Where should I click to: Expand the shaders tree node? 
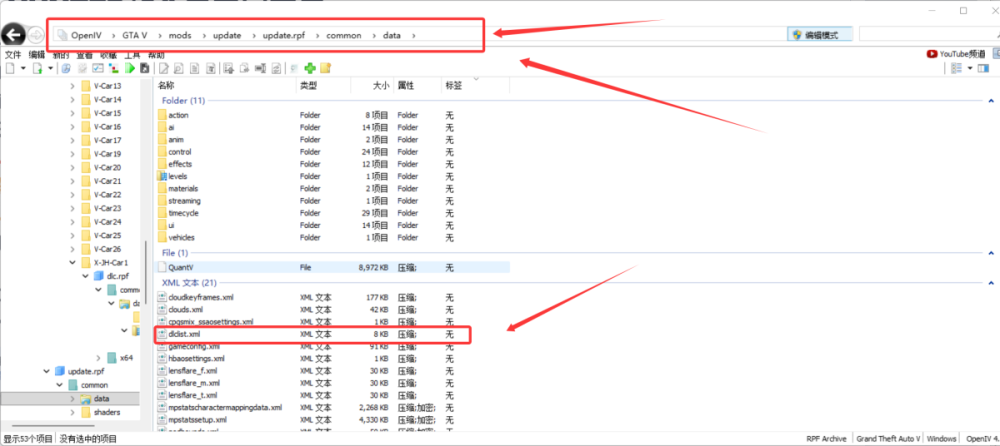pyautogui.click(x=72, y=413)
